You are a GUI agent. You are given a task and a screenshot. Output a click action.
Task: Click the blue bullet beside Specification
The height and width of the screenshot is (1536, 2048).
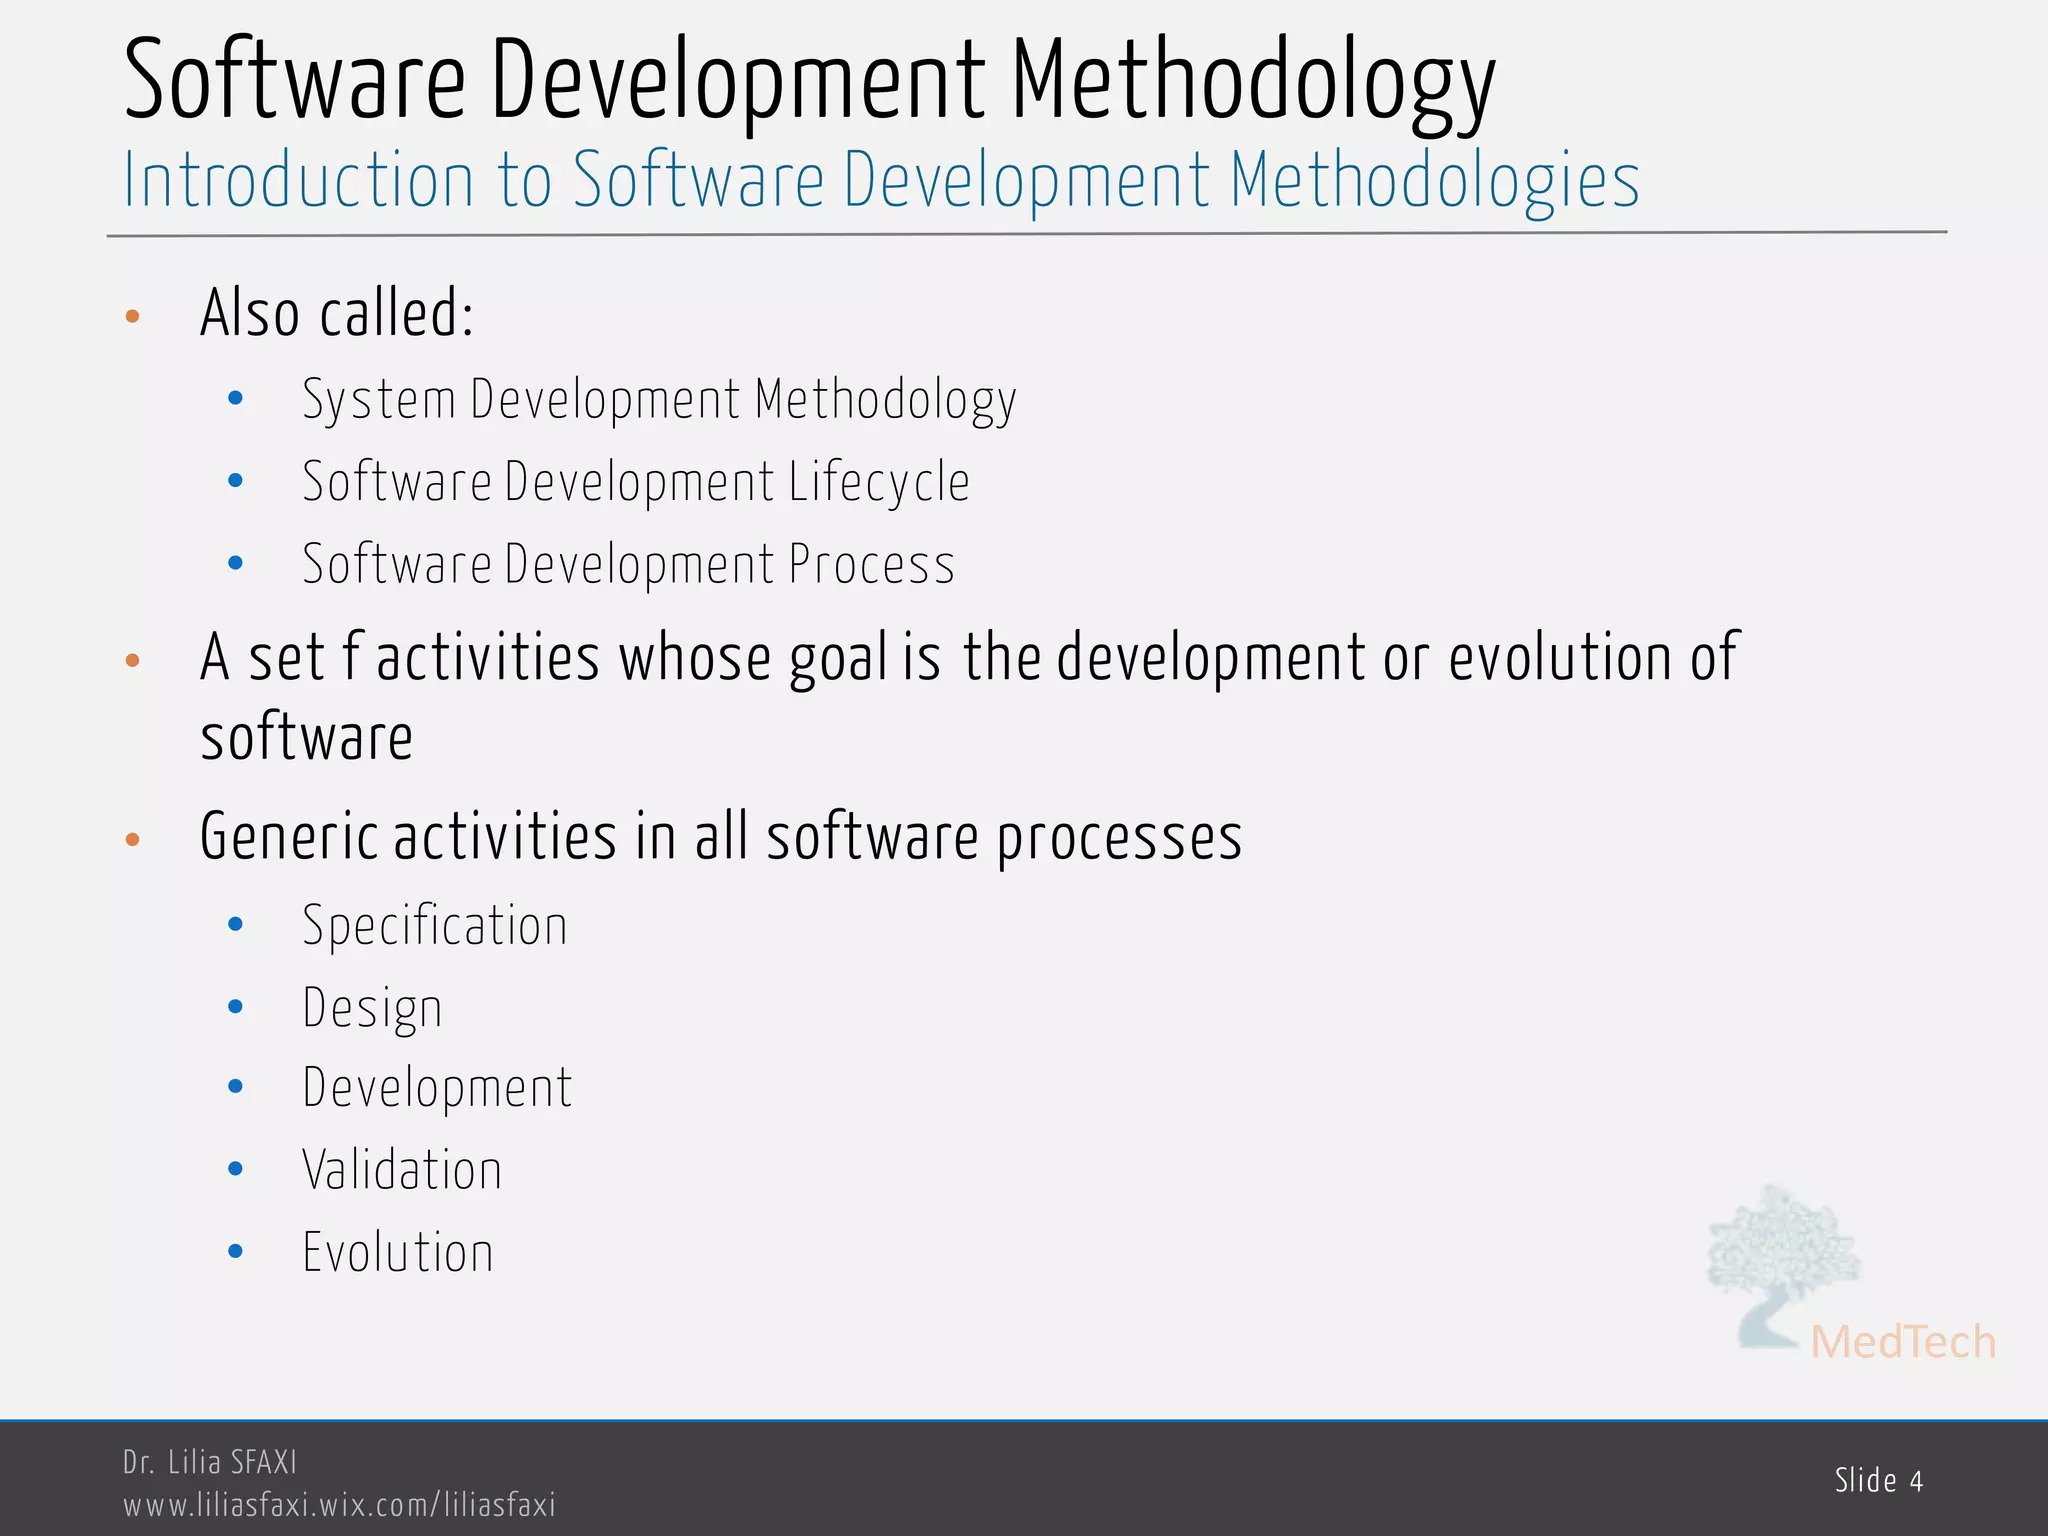pos(236,925)
